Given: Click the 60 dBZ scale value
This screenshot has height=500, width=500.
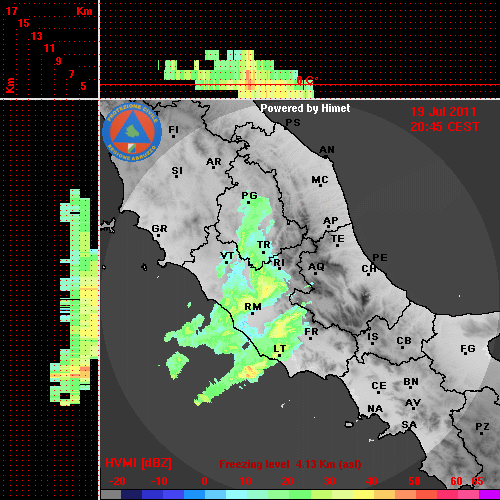Looking at the screenshot, I should pos(456,481).
